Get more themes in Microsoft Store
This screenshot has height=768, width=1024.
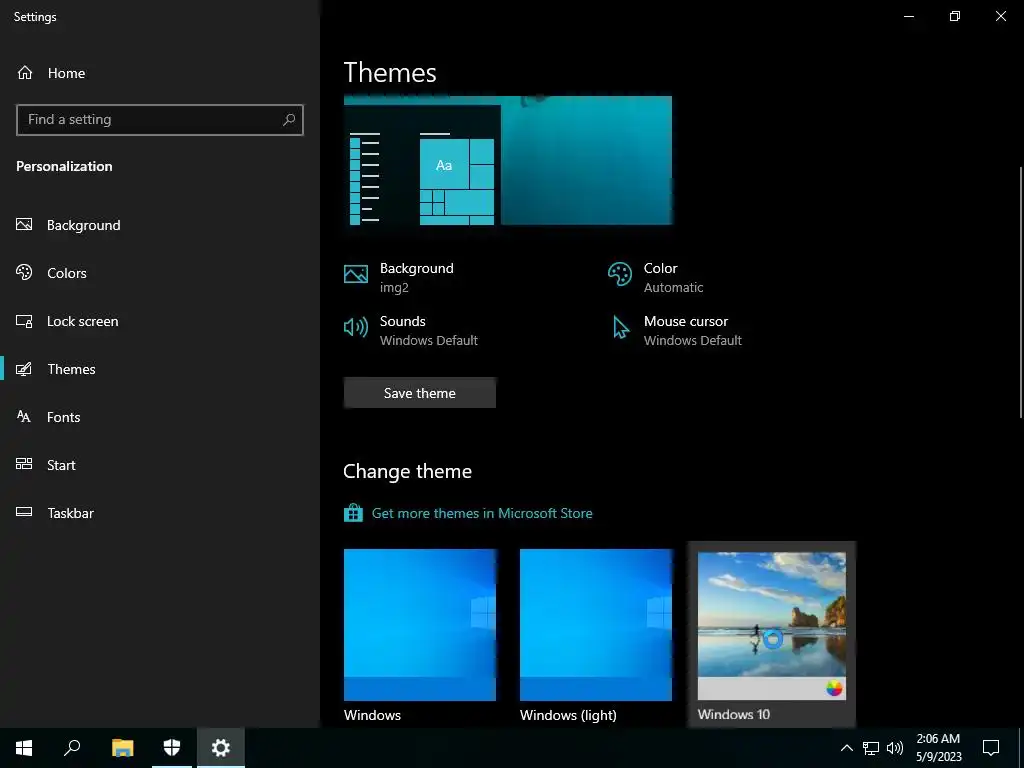(482, 513)
